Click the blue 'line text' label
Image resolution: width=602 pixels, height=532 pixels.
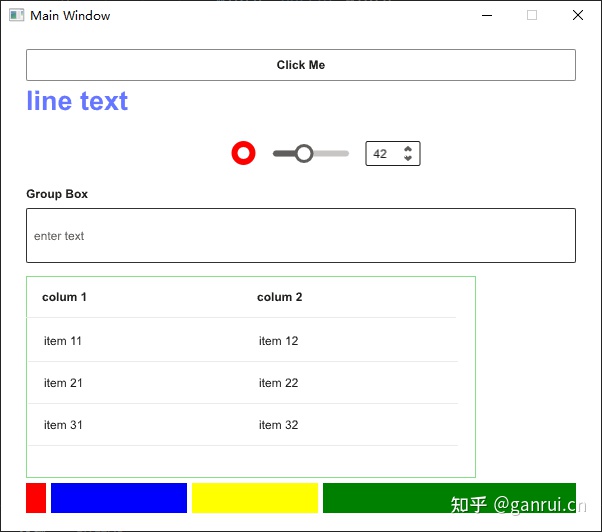coord(77,101)
